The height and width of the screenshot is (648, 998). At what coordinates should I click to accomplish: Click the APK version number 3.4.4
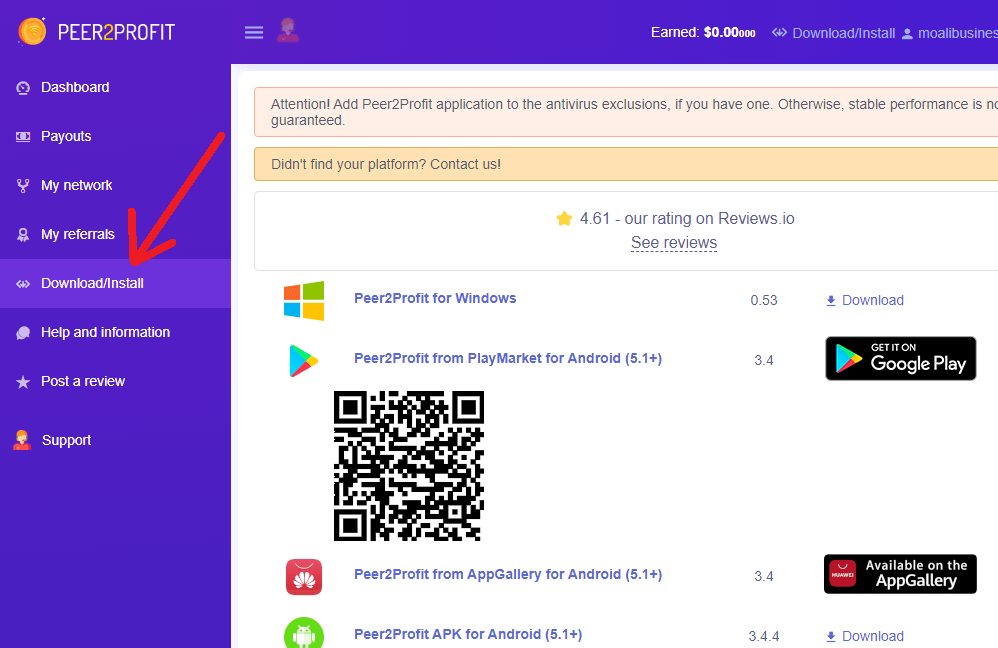pyautogui.click(x=764, y=637)
